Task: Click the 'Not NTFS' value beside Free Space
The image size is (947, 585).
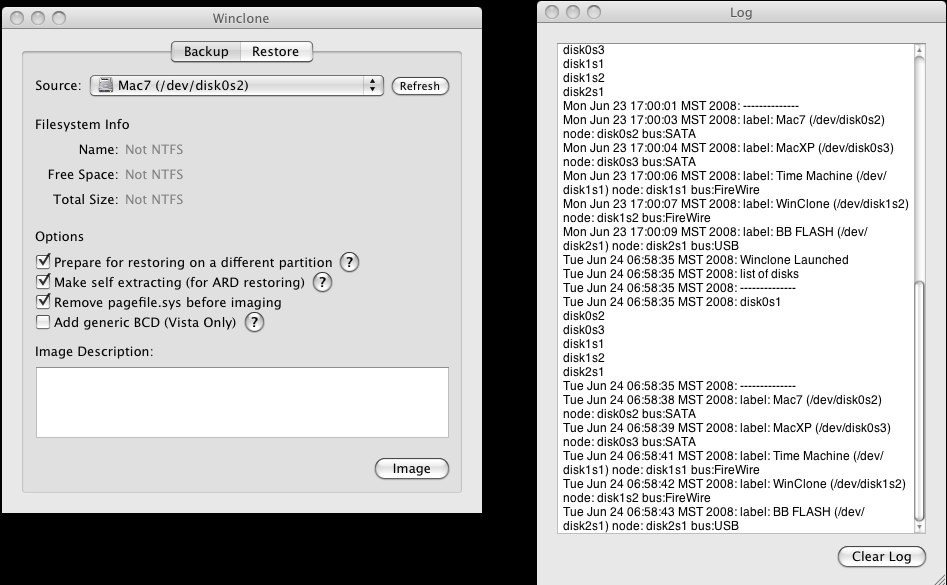Action: [x=154, y=174]
